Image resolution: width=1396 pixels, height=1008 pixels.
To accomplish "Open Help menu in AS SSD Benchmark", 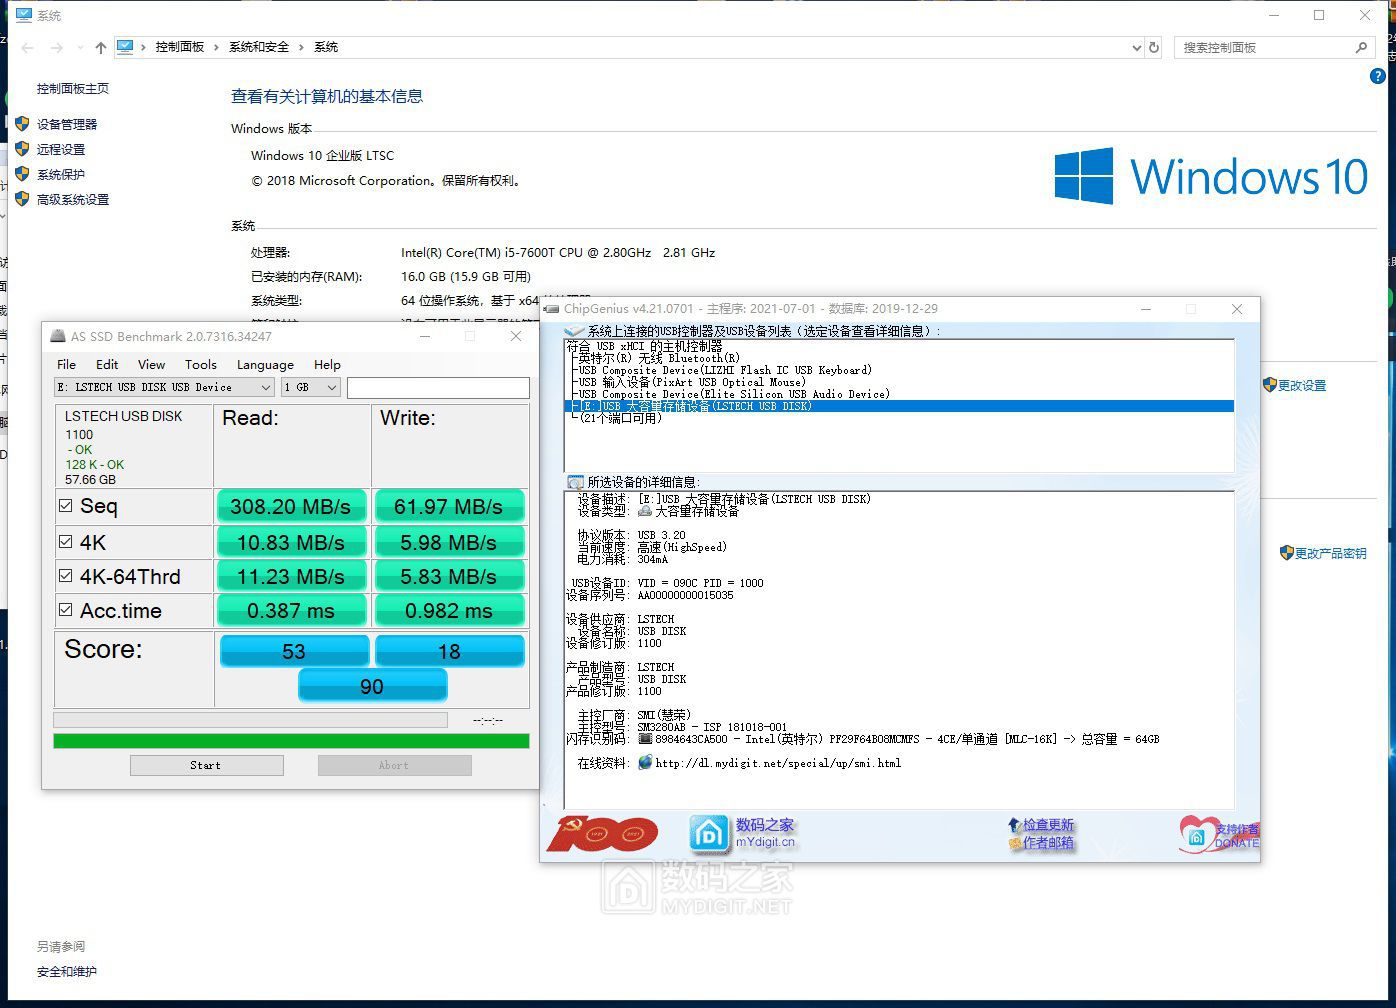I will (327, 364).
